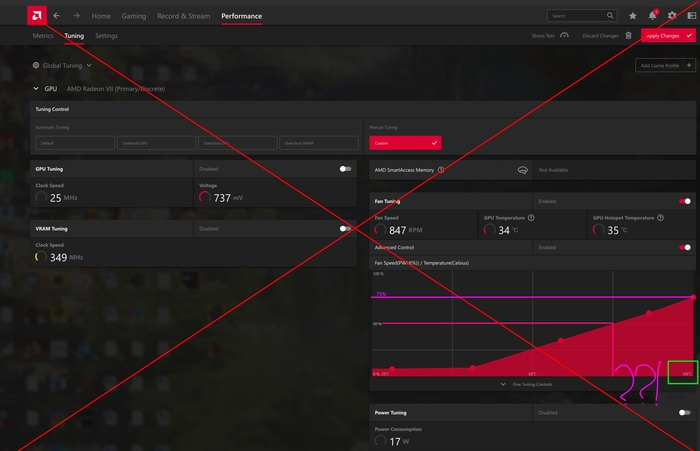This screenshot has height=451, width=700.
Task: Select the Tuning sub-tab
Action: click(74, 35)
